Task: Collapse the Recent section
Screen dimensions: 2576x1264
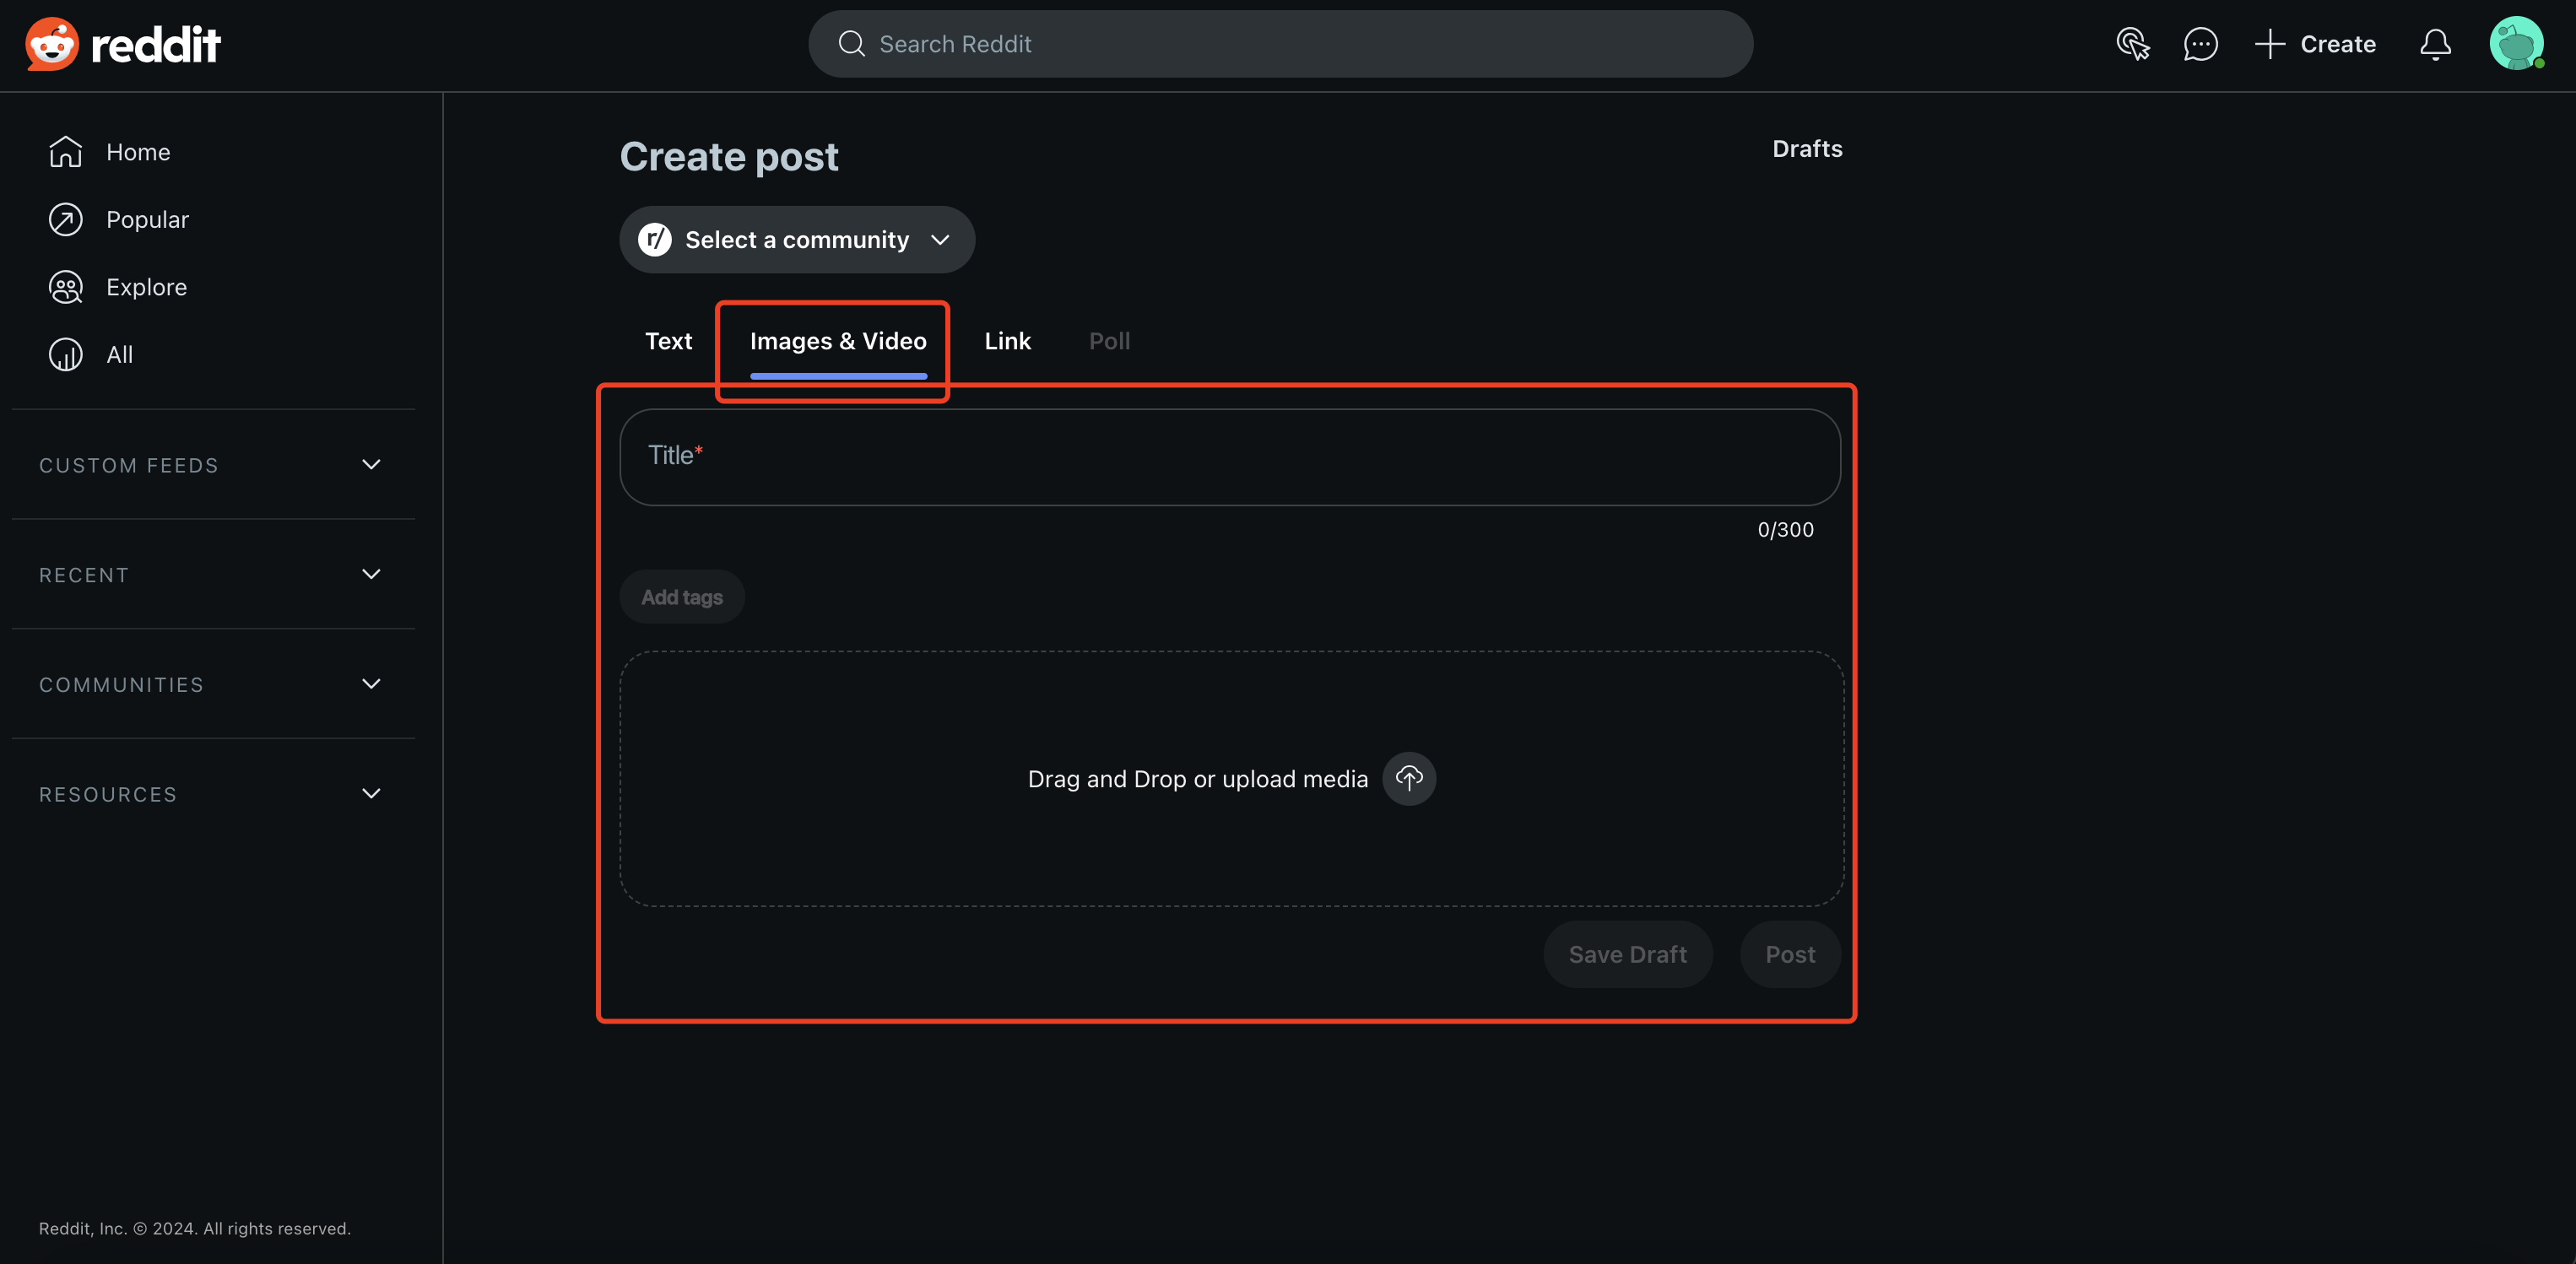Action: (x=371, y=574)
